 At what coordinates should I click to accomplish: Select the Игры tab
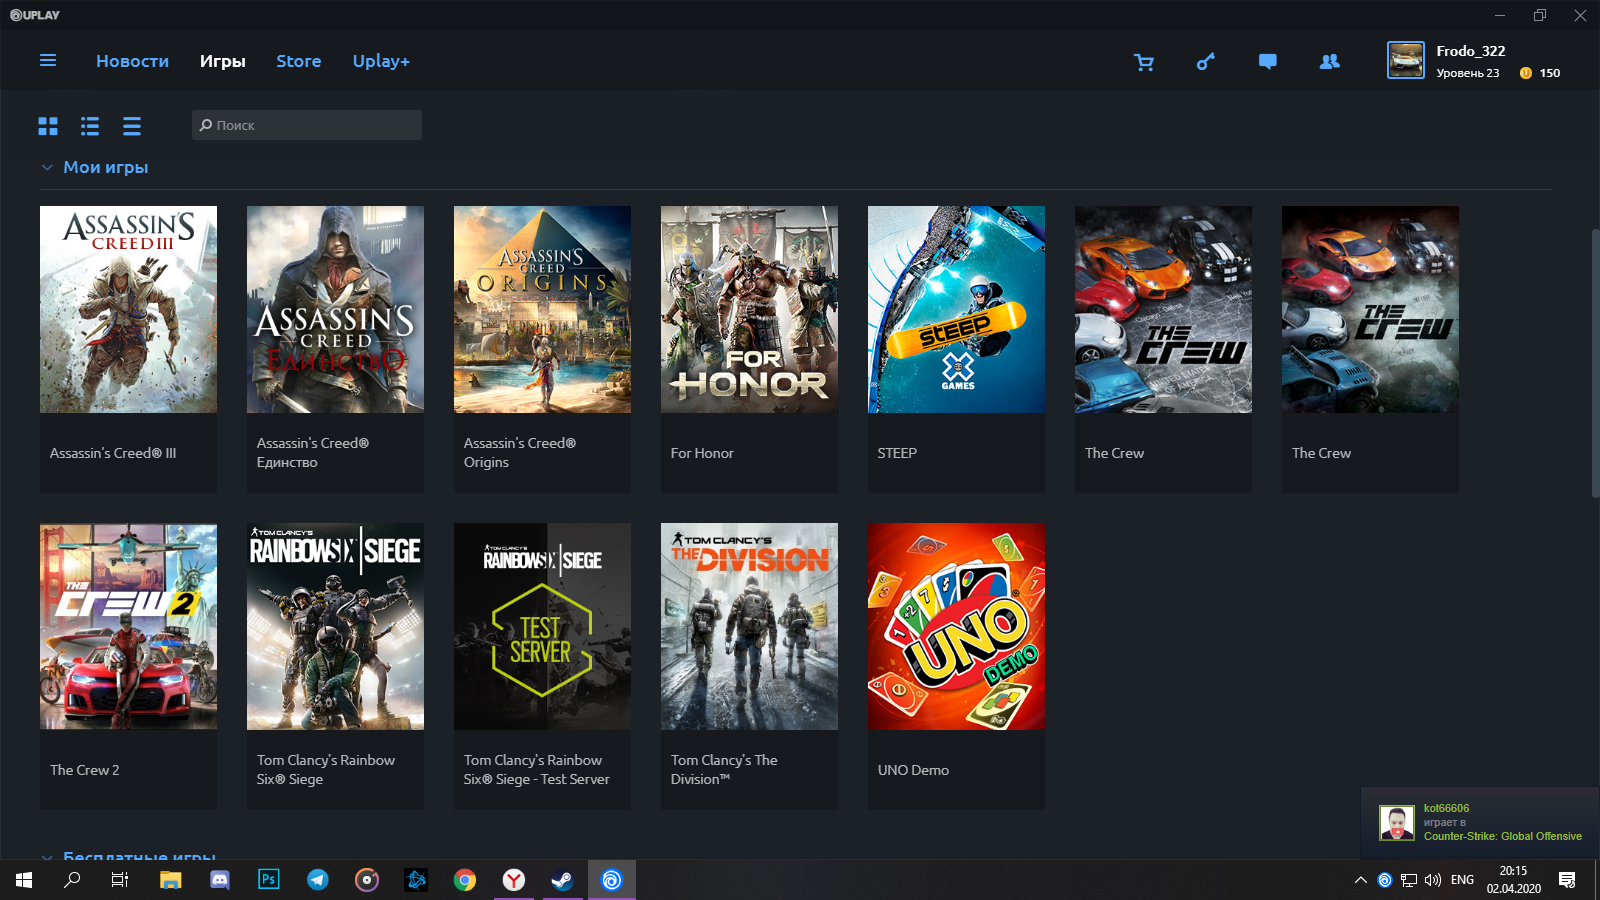(x=222, y=61)
